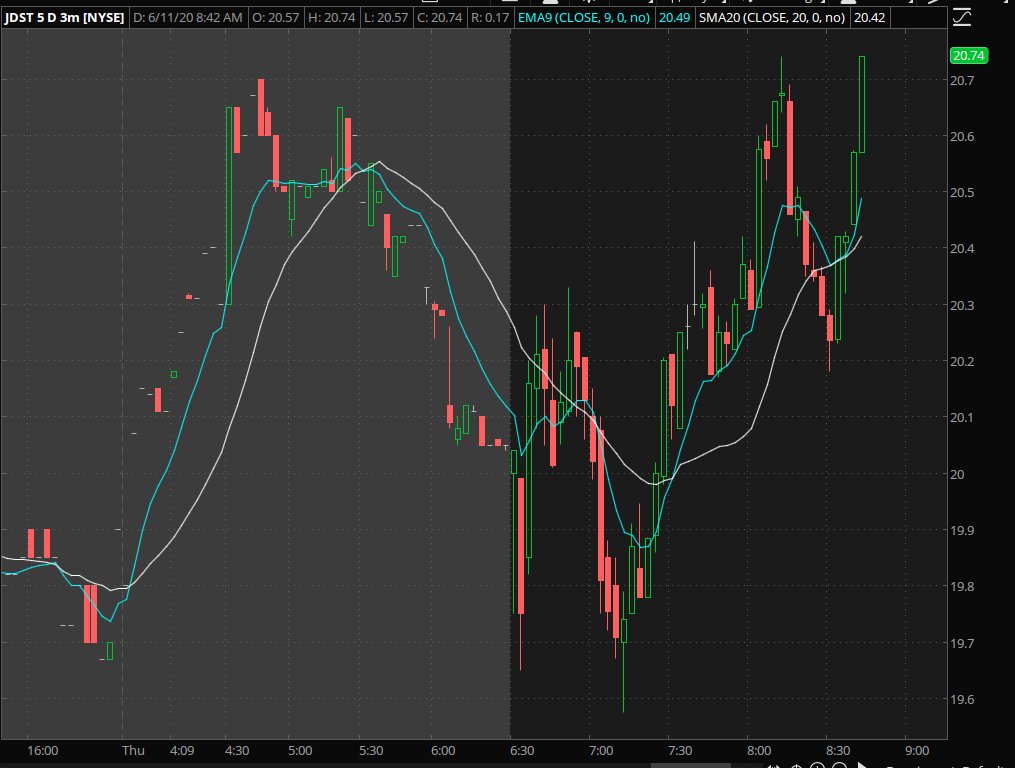Click the 4:30 time axis label
Viewport: 1015px width, 768px height.
click(x=237, y=751)
